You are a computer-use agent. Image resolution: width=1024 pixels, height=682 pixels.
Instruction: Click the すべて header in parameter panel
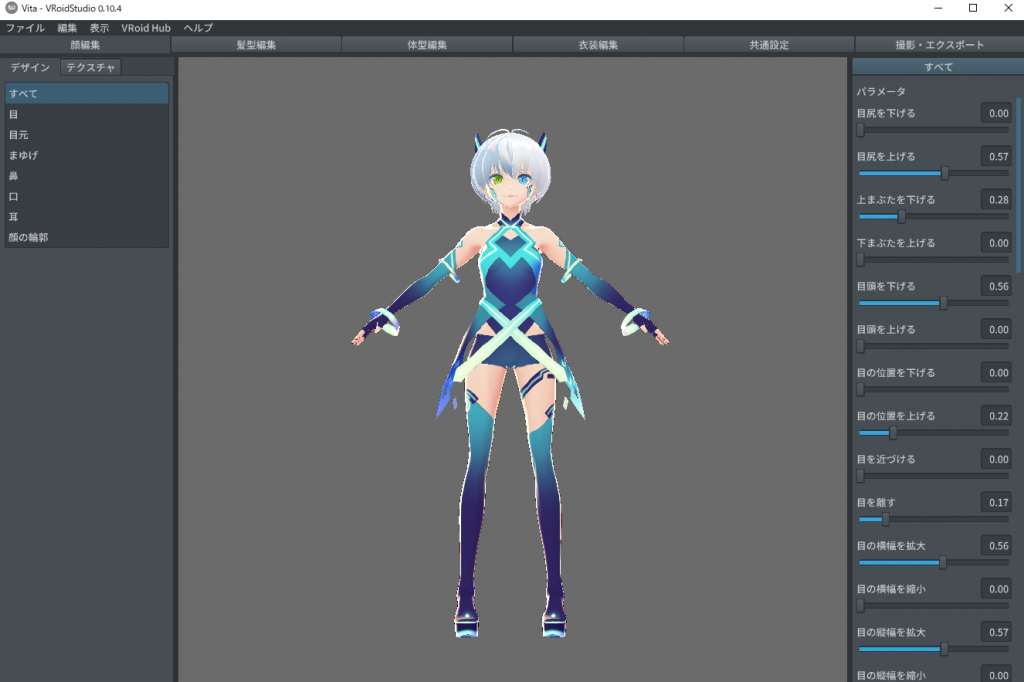[x=937, y=67]
